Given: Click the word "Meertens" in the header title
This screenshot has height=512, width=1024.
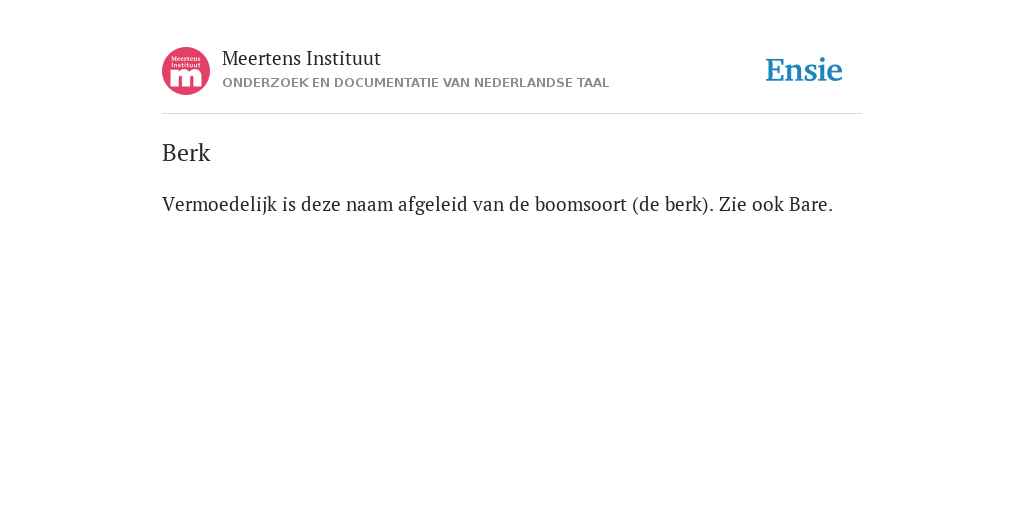Looking at the screenshot, I should pyautogui.click(x=261, y=58).
